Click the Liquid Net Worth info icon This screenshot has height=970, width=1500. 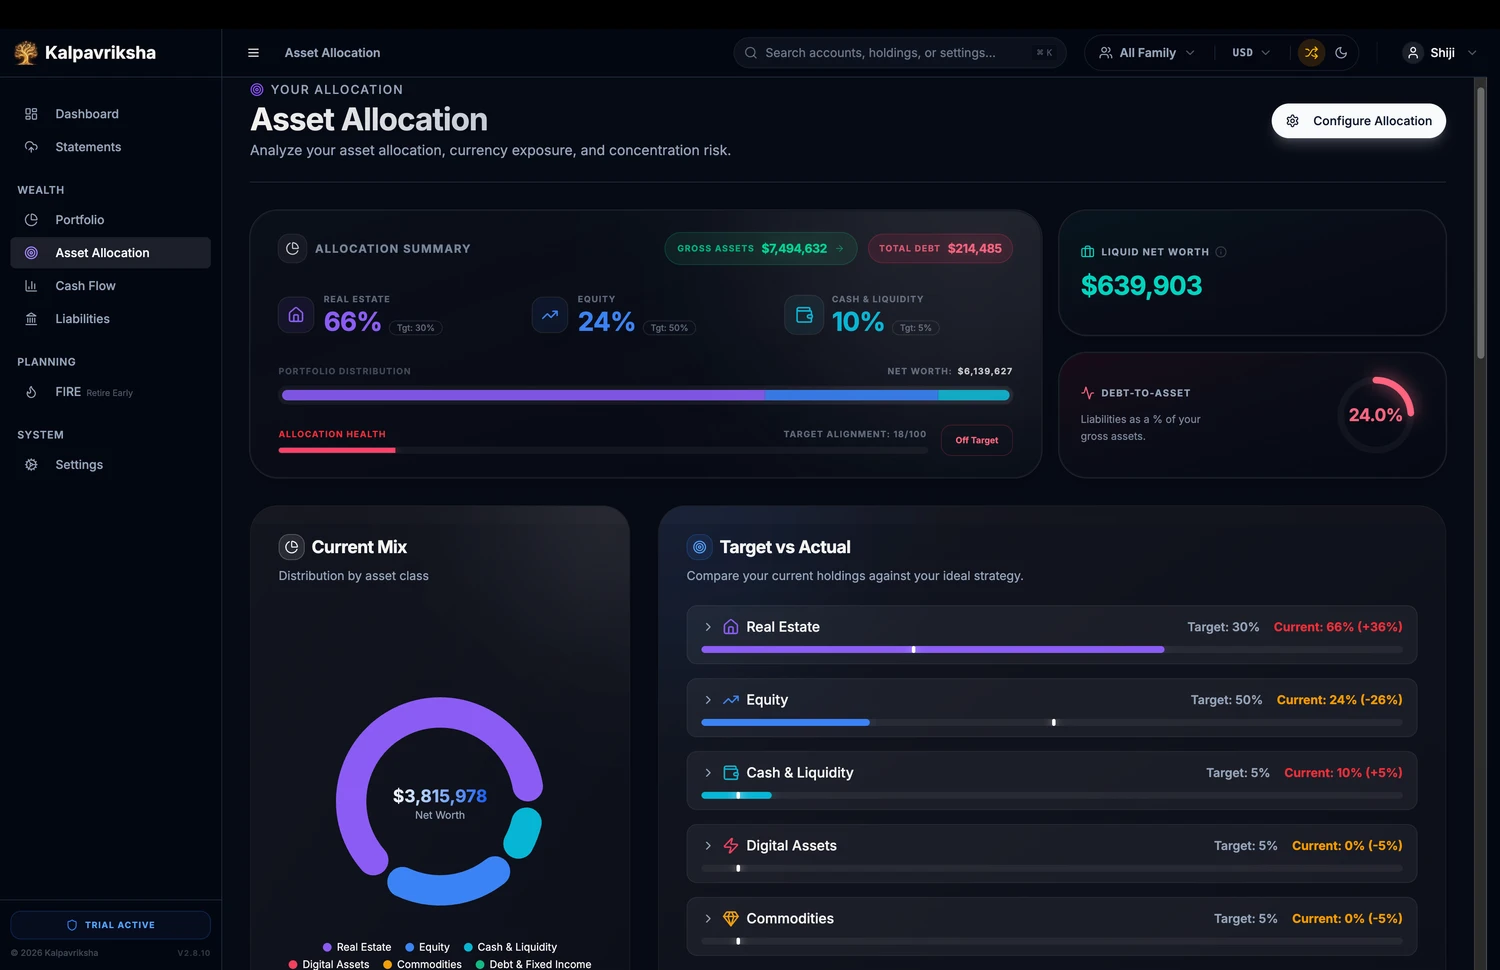pyautogui.click(x=1221, y=252)
